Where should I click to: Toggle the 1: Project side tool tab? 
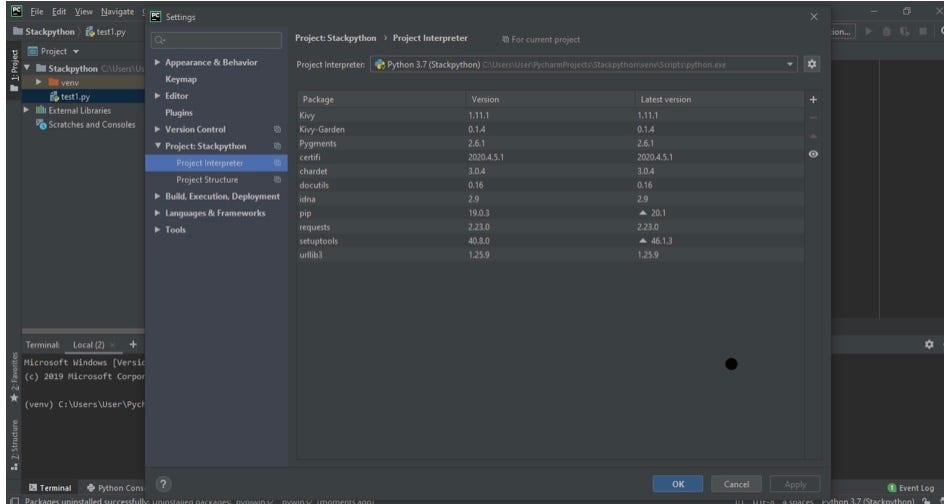(14, 70)
